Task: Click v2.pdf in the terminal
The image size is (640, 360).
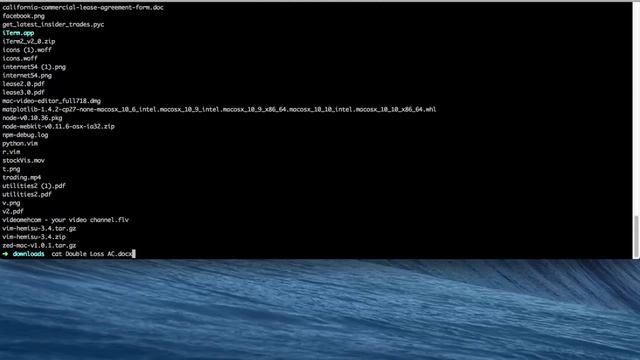Action: tap(13, 211)
